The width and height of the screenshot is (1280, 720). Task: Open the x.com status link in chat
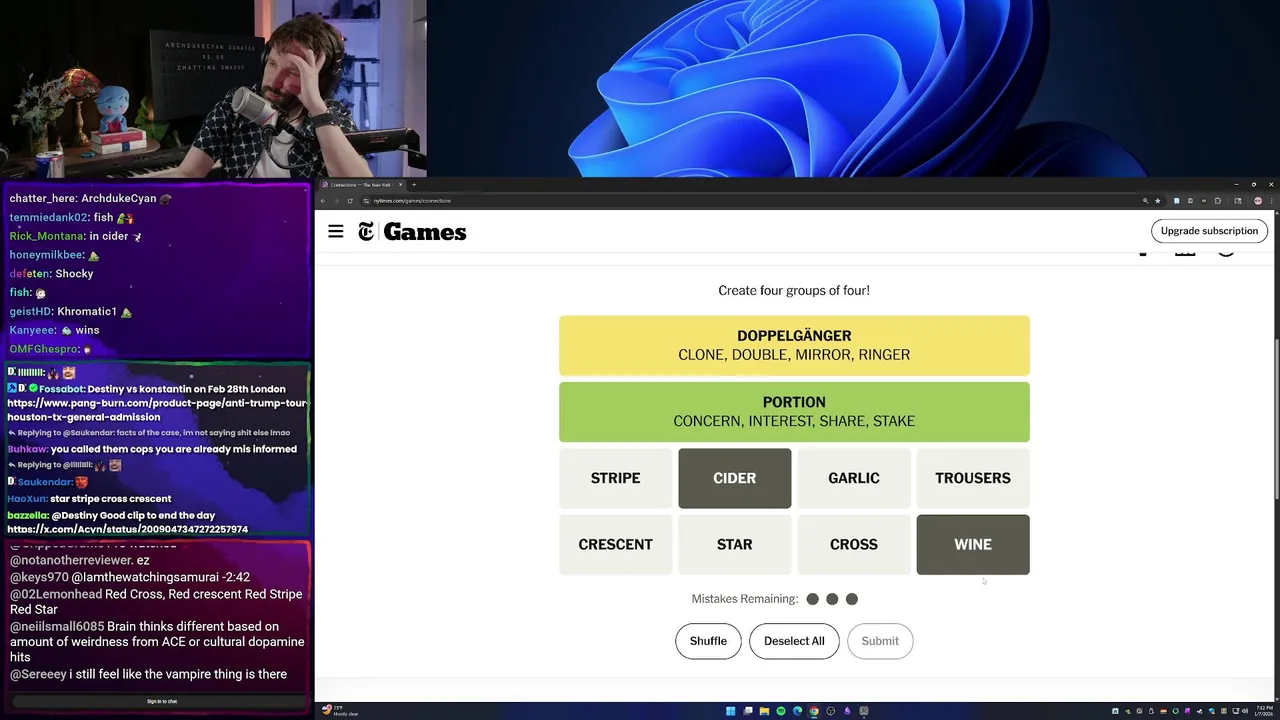127,529
